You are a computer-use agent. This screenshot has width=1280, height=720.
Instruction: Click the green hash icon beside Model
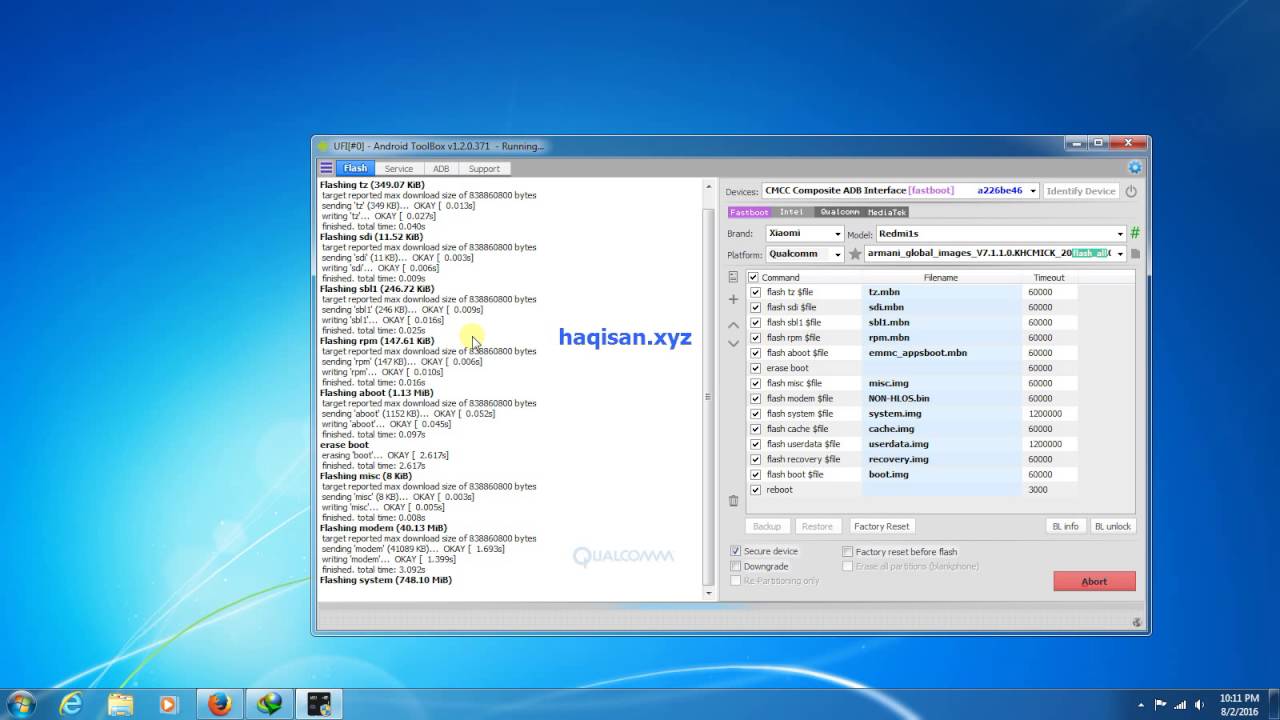click(1135, 233)
